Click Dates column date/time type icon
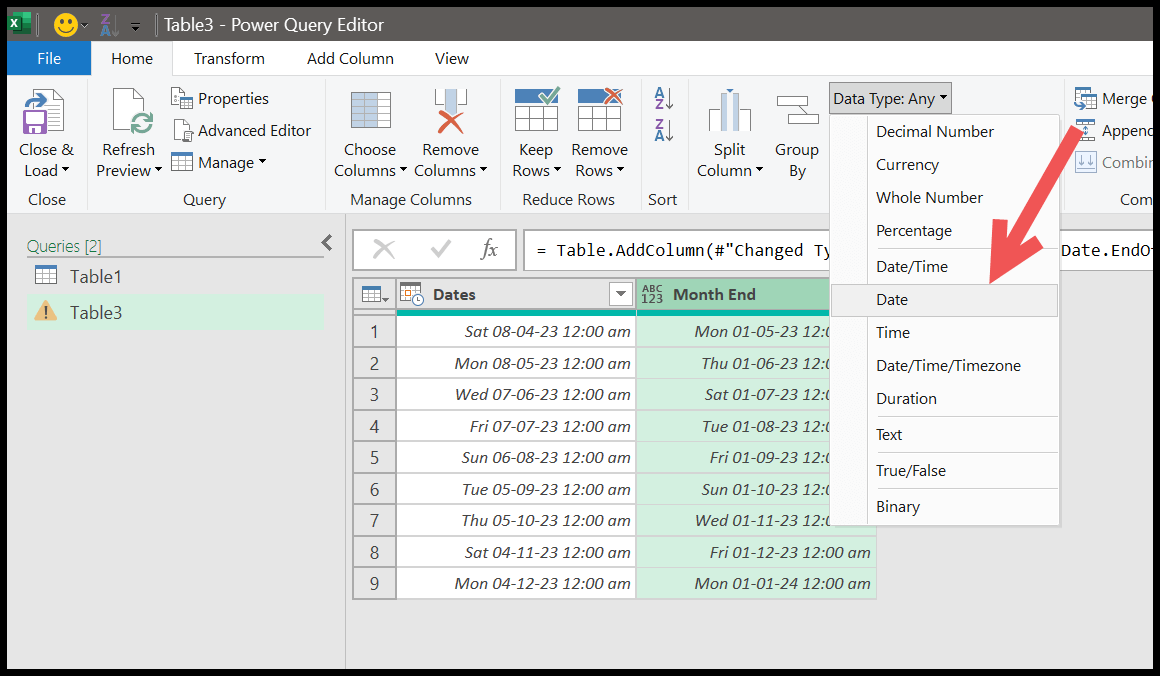This screenshot has height=676, width=1160. pos(412,294)
